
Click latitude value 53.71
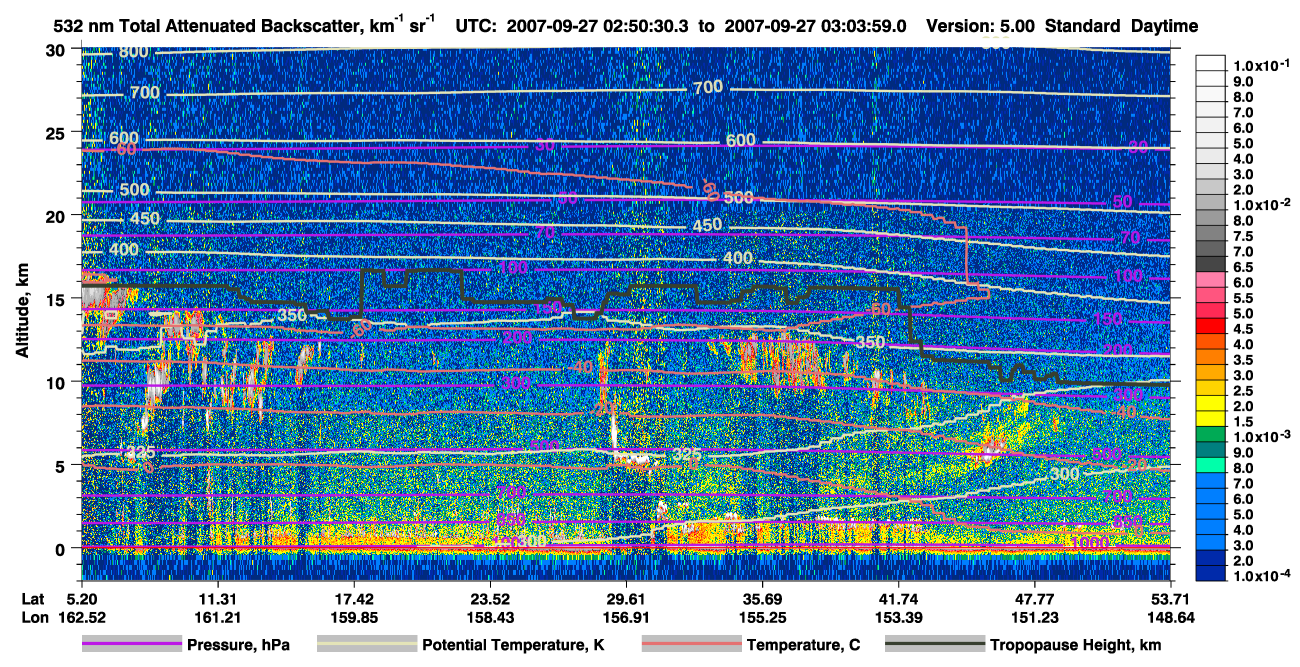tap(1170, 599)
